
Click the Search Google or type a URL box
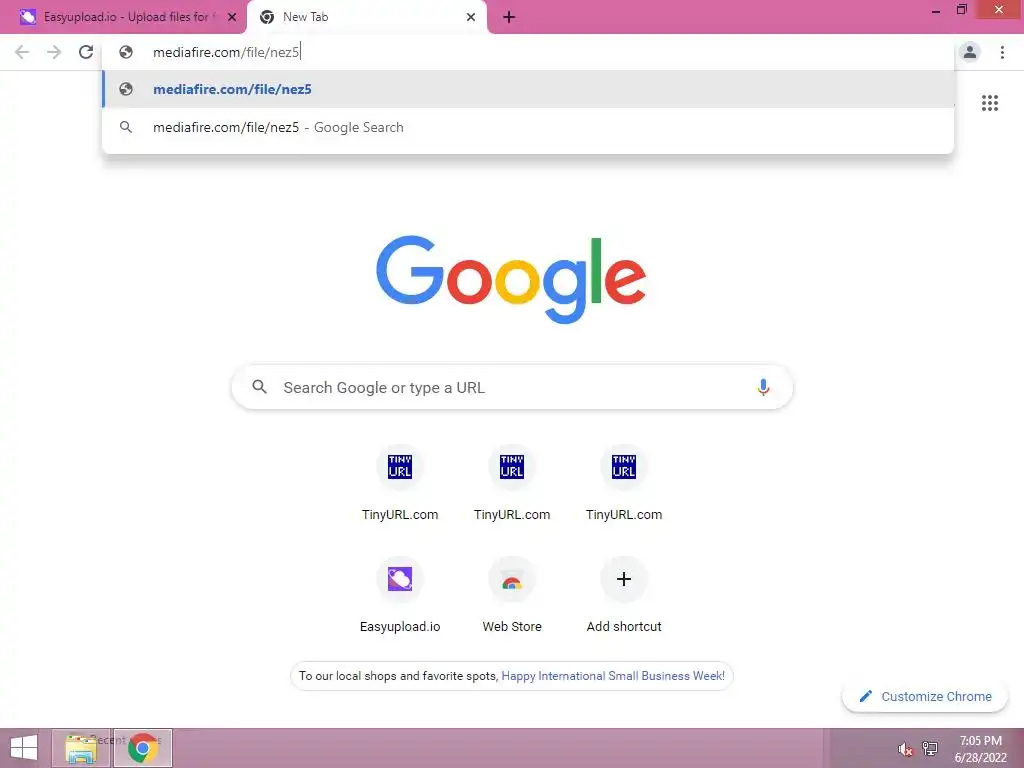click(512, 387)
